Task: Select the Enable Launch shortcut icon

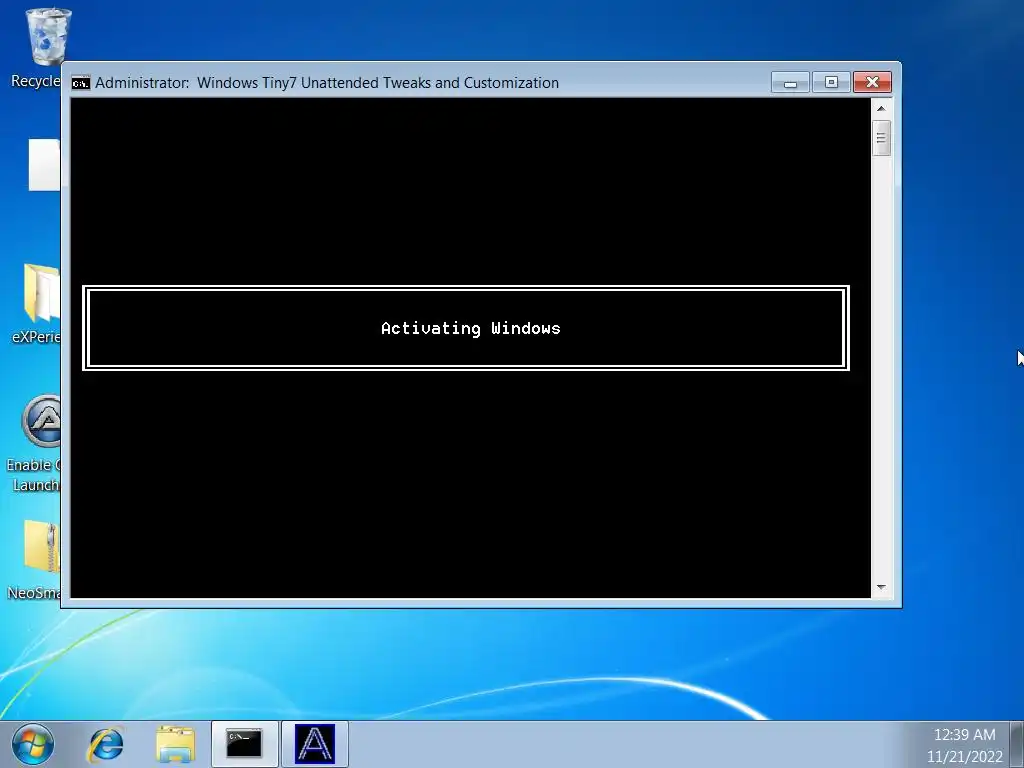Action: (x=36, y=443)
